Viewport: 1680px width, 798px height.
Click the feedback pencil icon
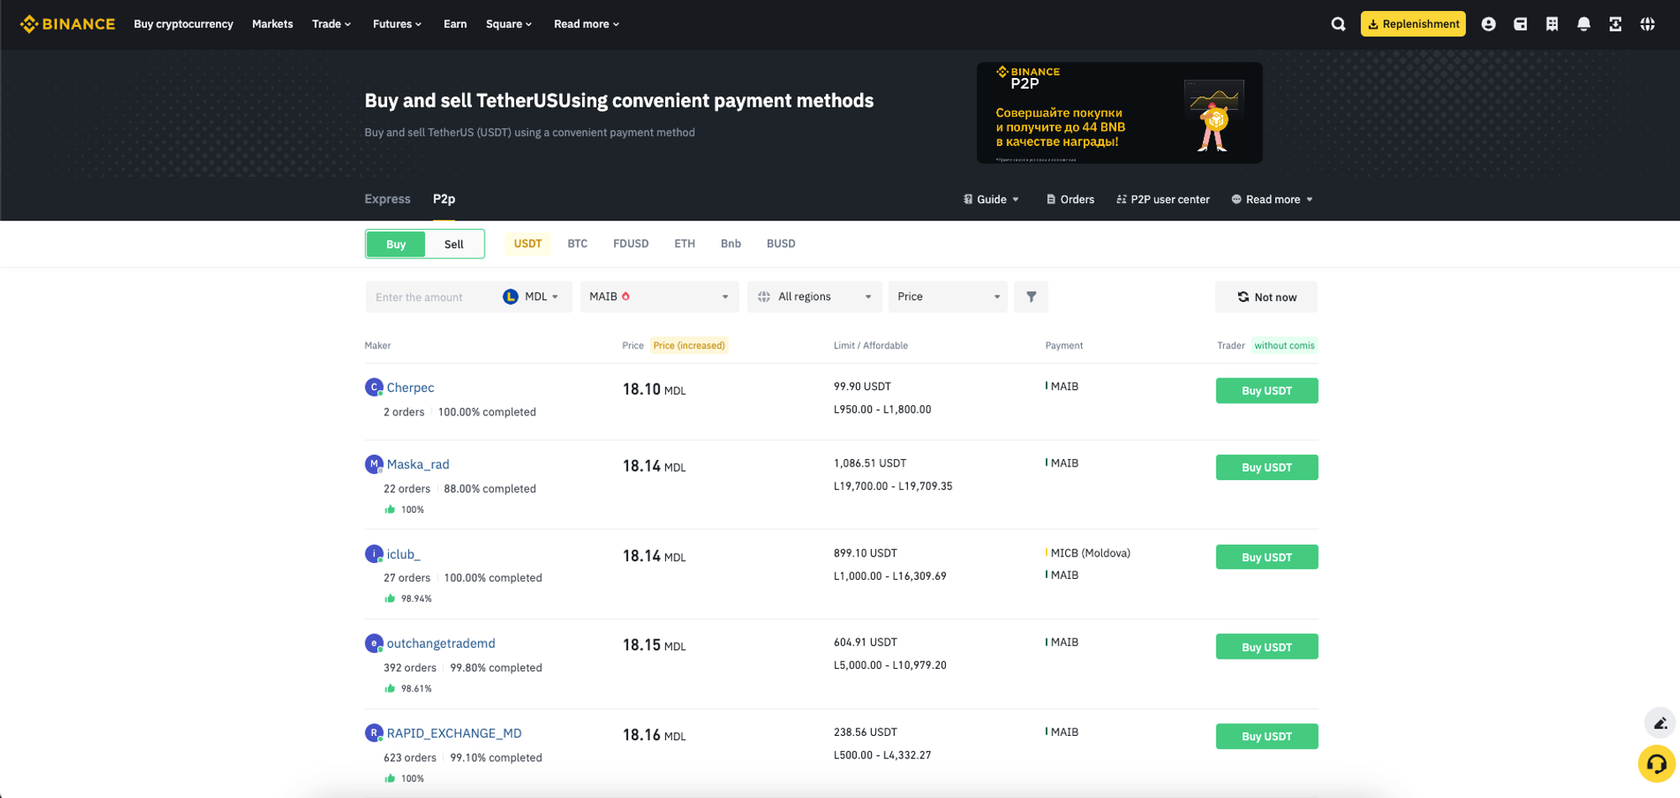pyautogui.click(x=1660, y=723)
